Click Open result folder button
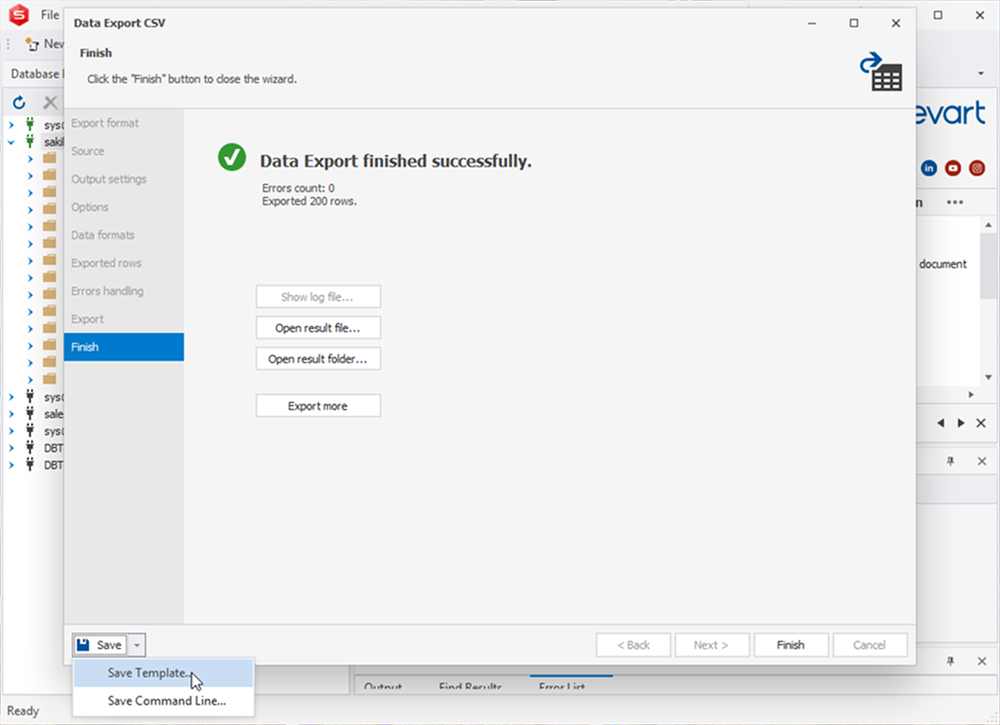 tap(318, 358)
